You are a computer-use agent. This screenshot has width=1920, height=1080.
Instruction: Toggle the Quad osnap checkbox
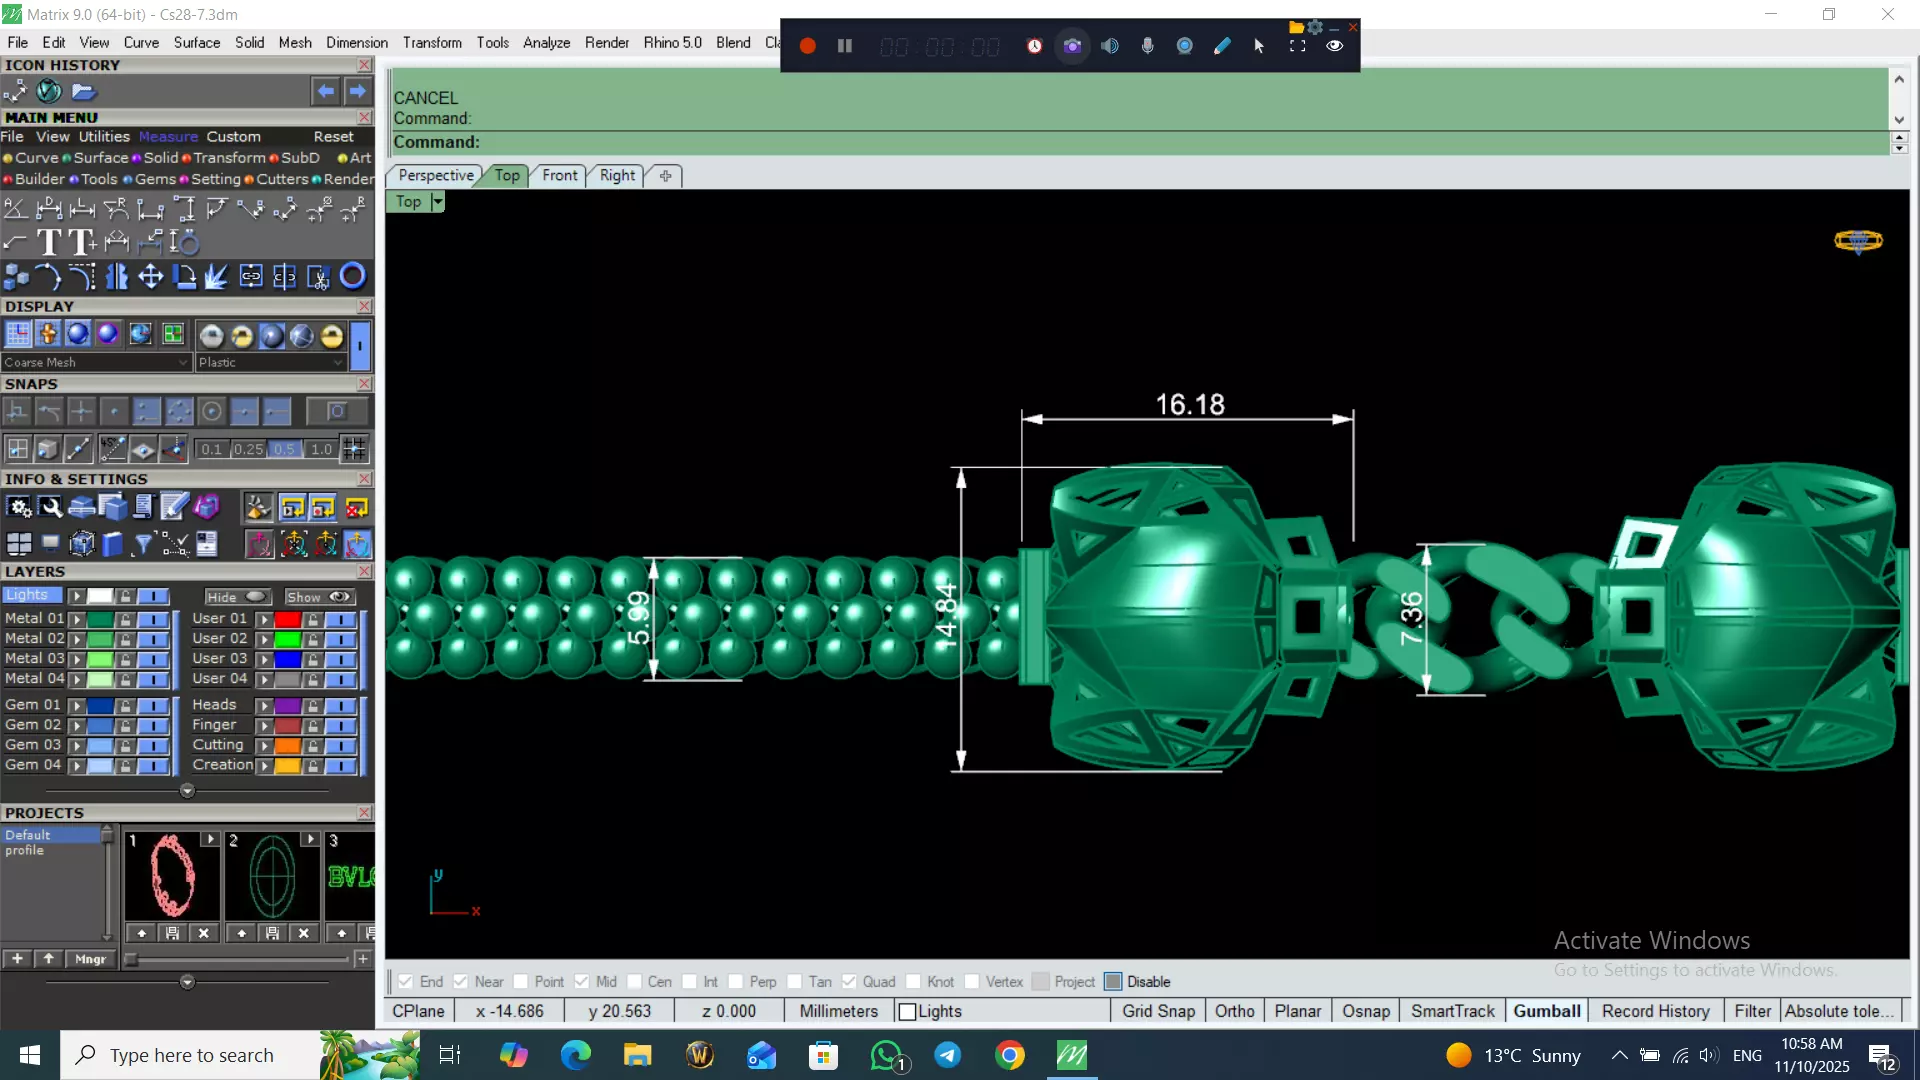tap(848, 982)
